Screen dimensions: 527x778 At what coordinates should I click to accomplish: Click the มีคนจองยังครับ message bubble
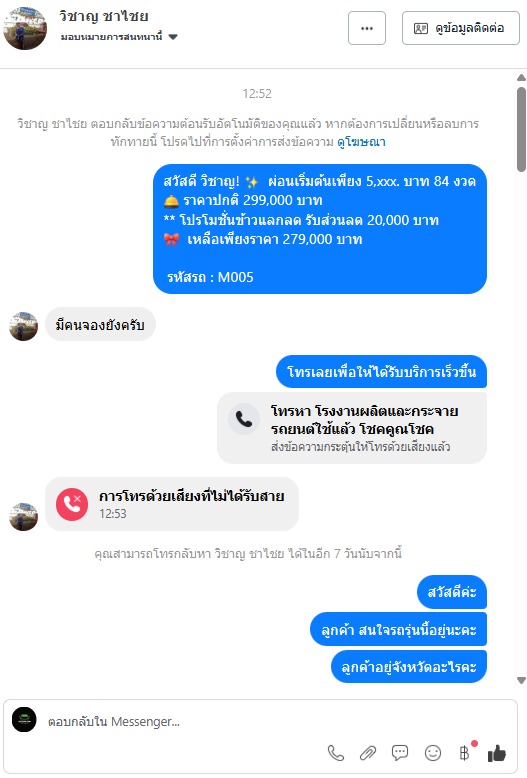100,324
